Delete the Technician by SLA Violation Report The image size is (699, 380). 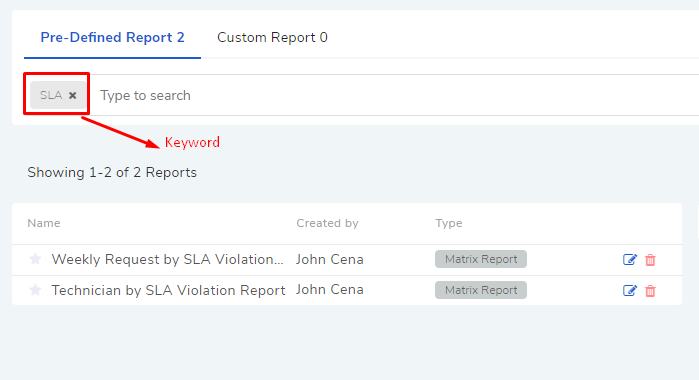tap(650, 291)
